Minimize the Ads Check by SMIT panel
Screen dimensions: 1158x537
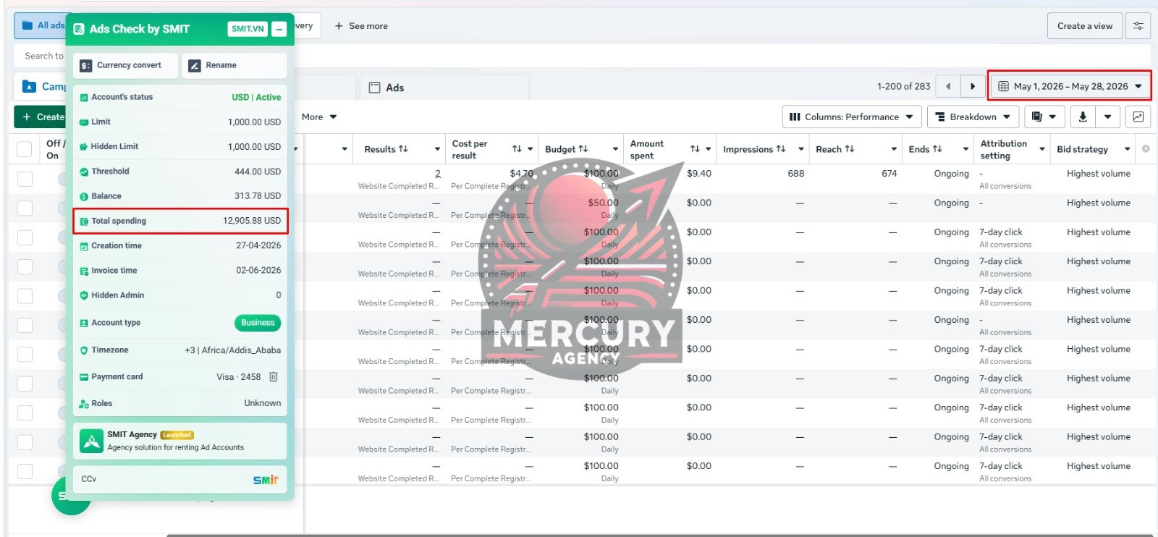(x=278, y=30)
